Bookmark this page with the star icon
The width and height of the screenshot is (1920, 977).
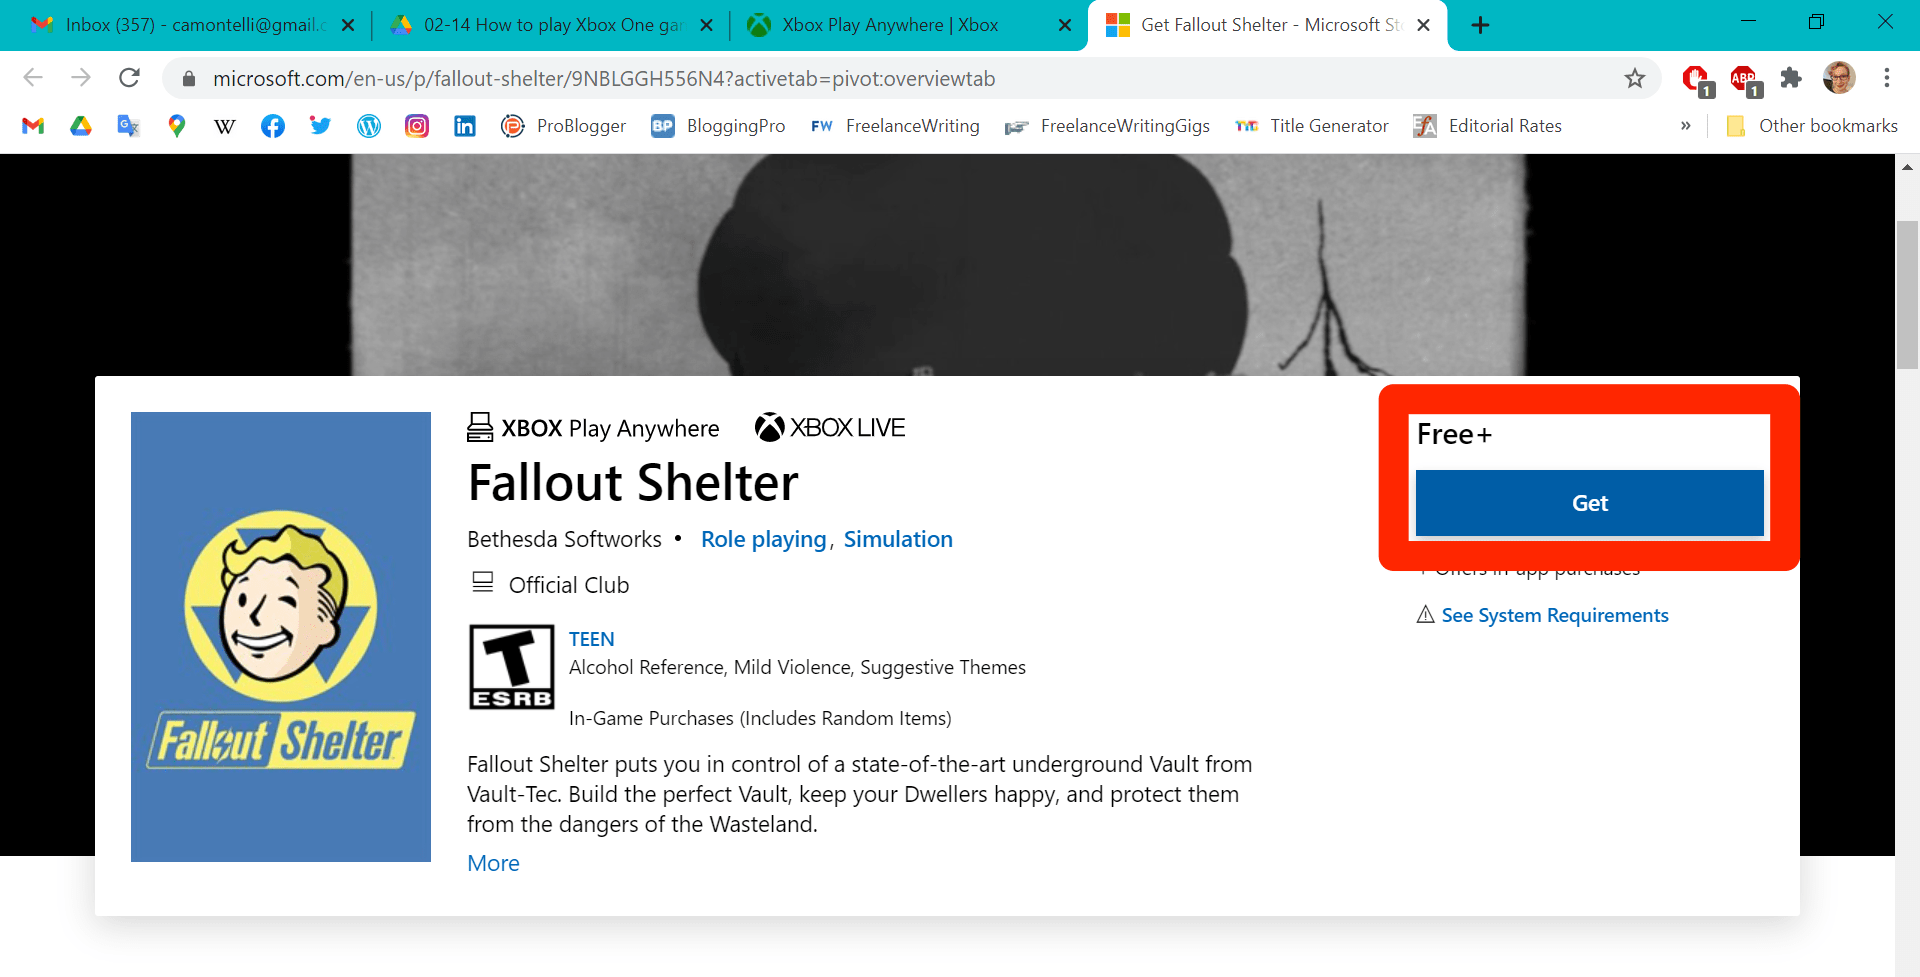click(x=1635, y=78)
